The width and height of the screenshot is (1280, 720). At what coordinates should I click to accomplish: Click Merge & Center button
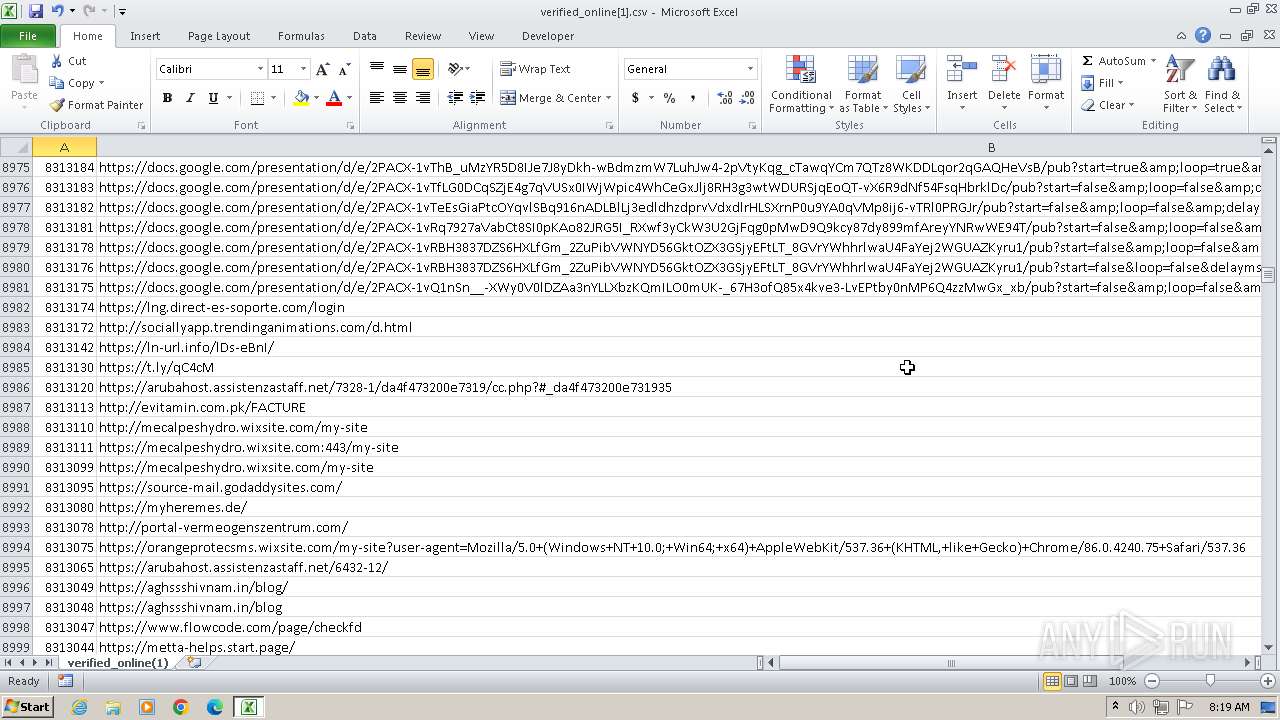pyautogui.click(x=550, y=98)
